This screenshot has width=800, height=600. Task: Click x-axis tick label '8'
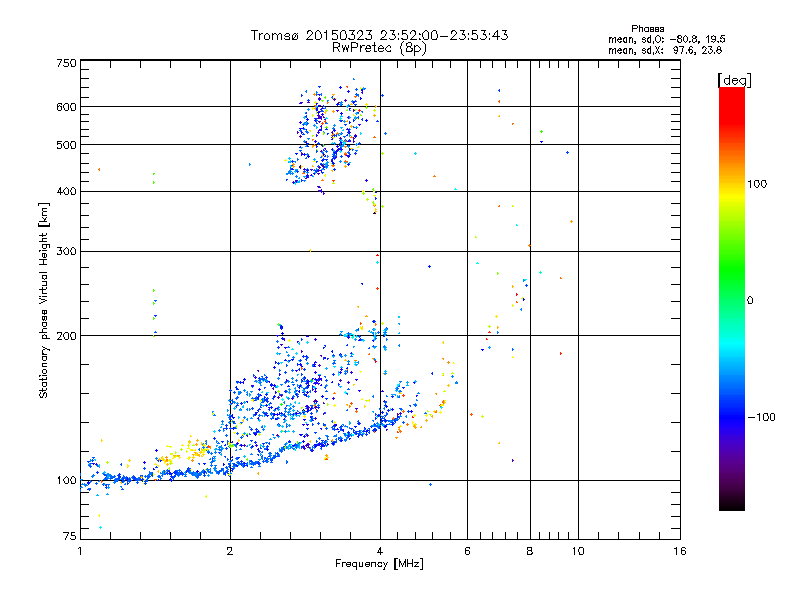pos(530,551)
